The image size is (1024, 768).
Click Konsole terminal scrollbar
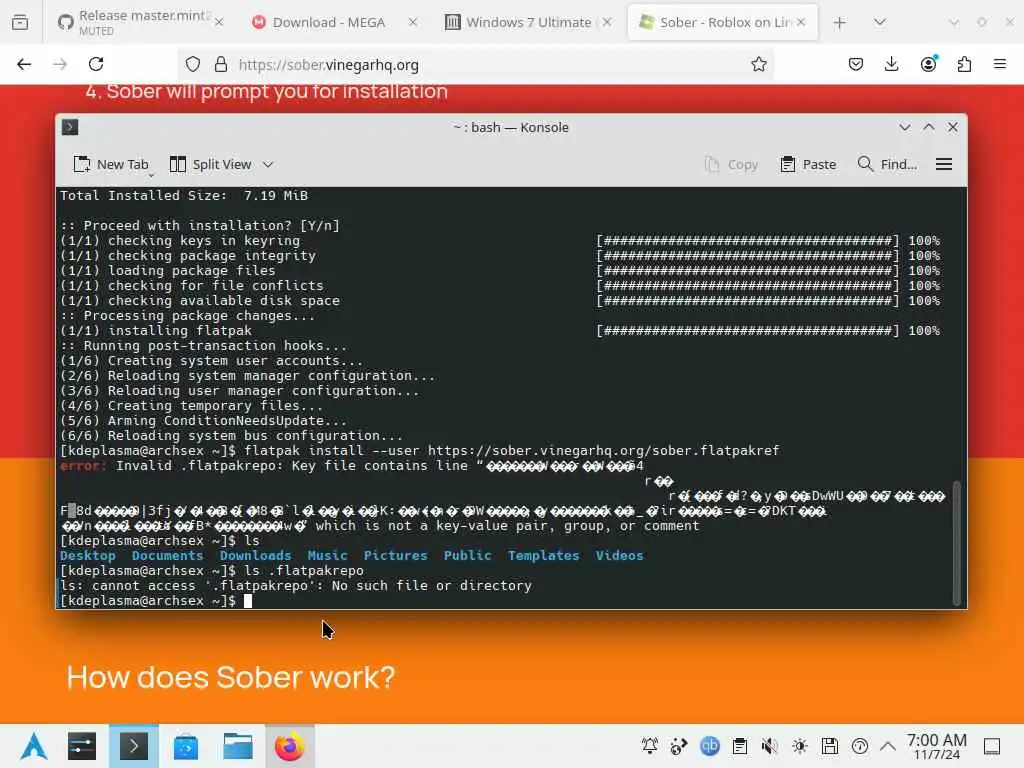(957, 543)
